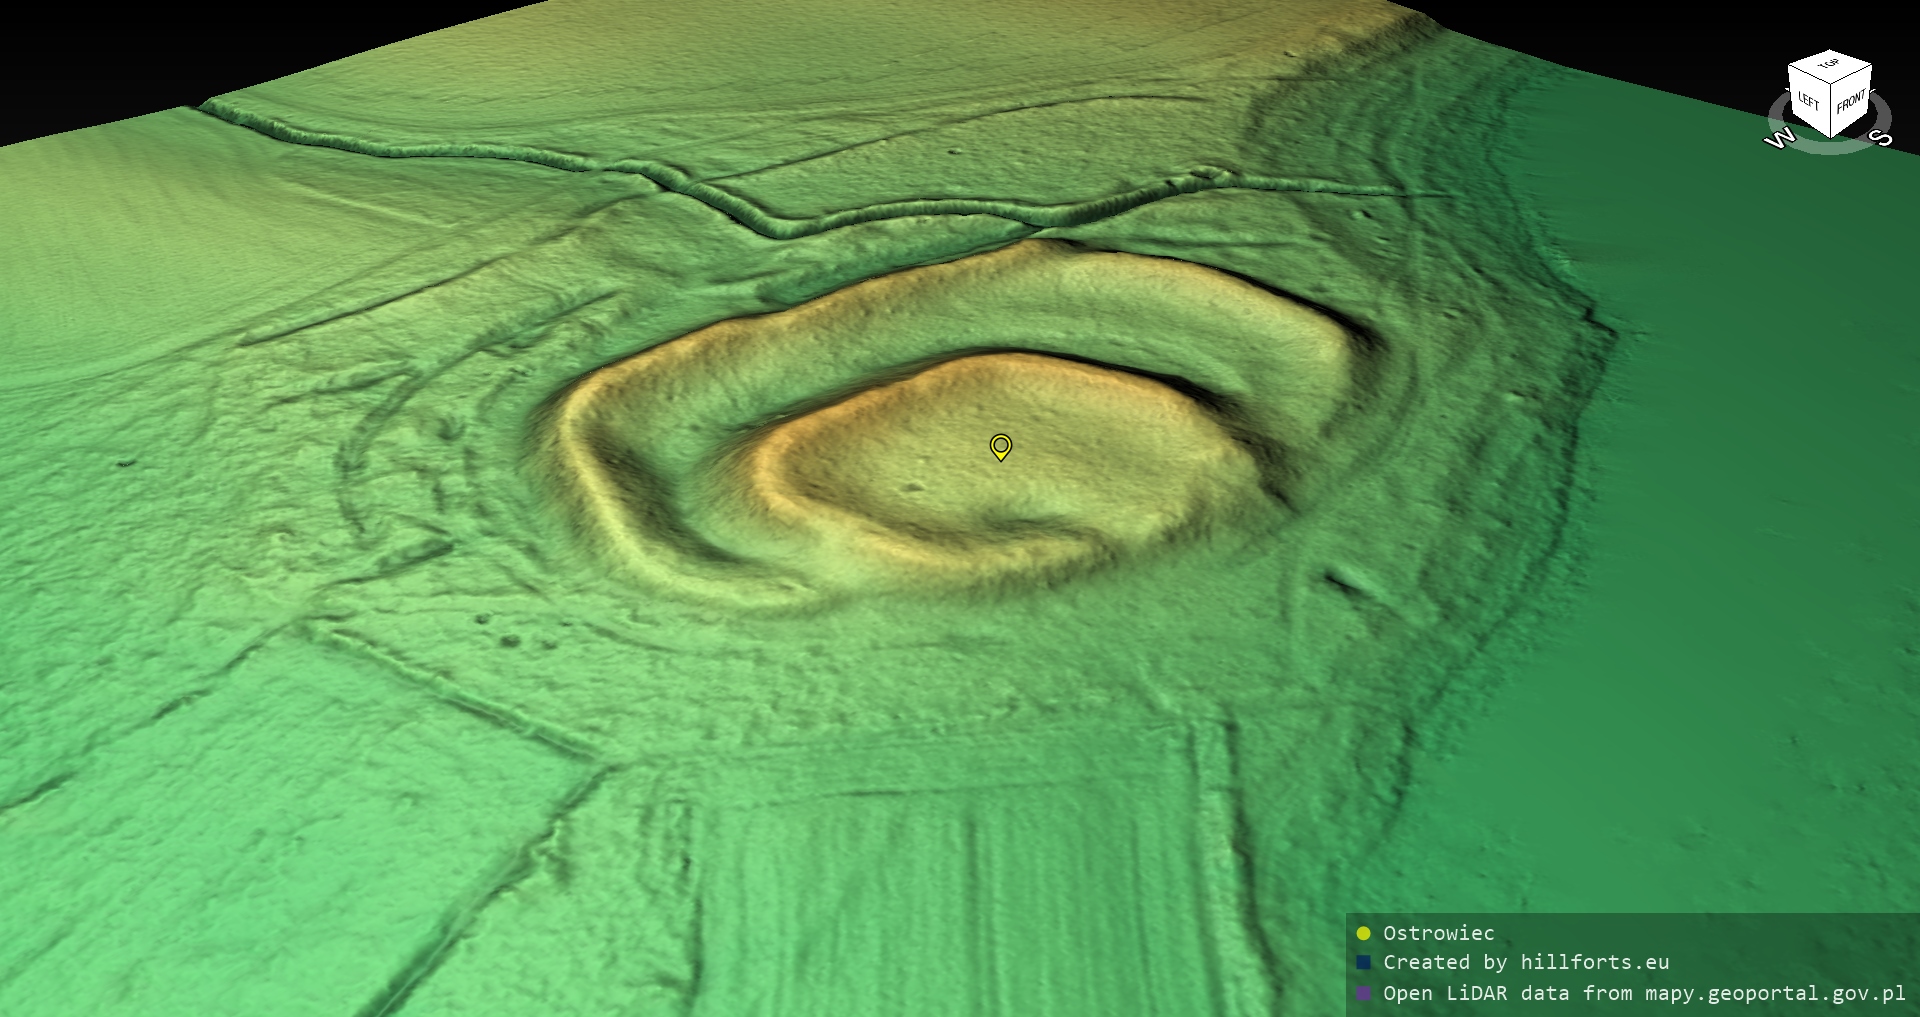Click the TOP face of the view cube
1920x1017 pixels.
(x=1830, y=65)
